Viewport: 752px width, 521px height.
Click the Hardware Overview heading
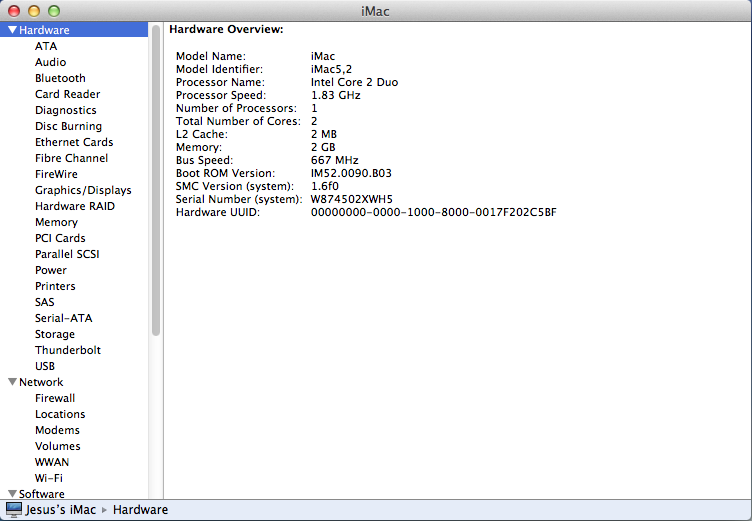(226, 29)
